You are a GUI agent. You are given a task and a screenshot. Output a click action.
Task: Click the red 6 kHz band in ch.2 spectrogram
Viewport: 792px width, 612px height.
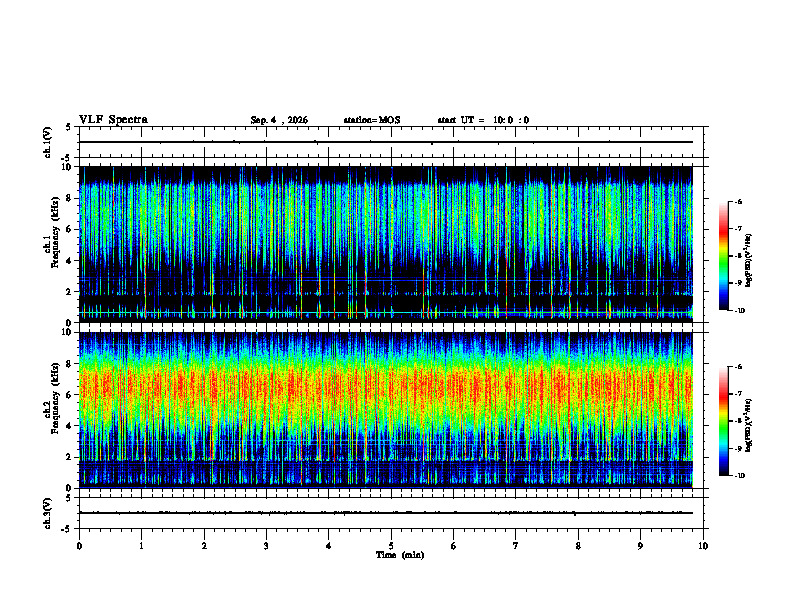click(x=386, y=389)
